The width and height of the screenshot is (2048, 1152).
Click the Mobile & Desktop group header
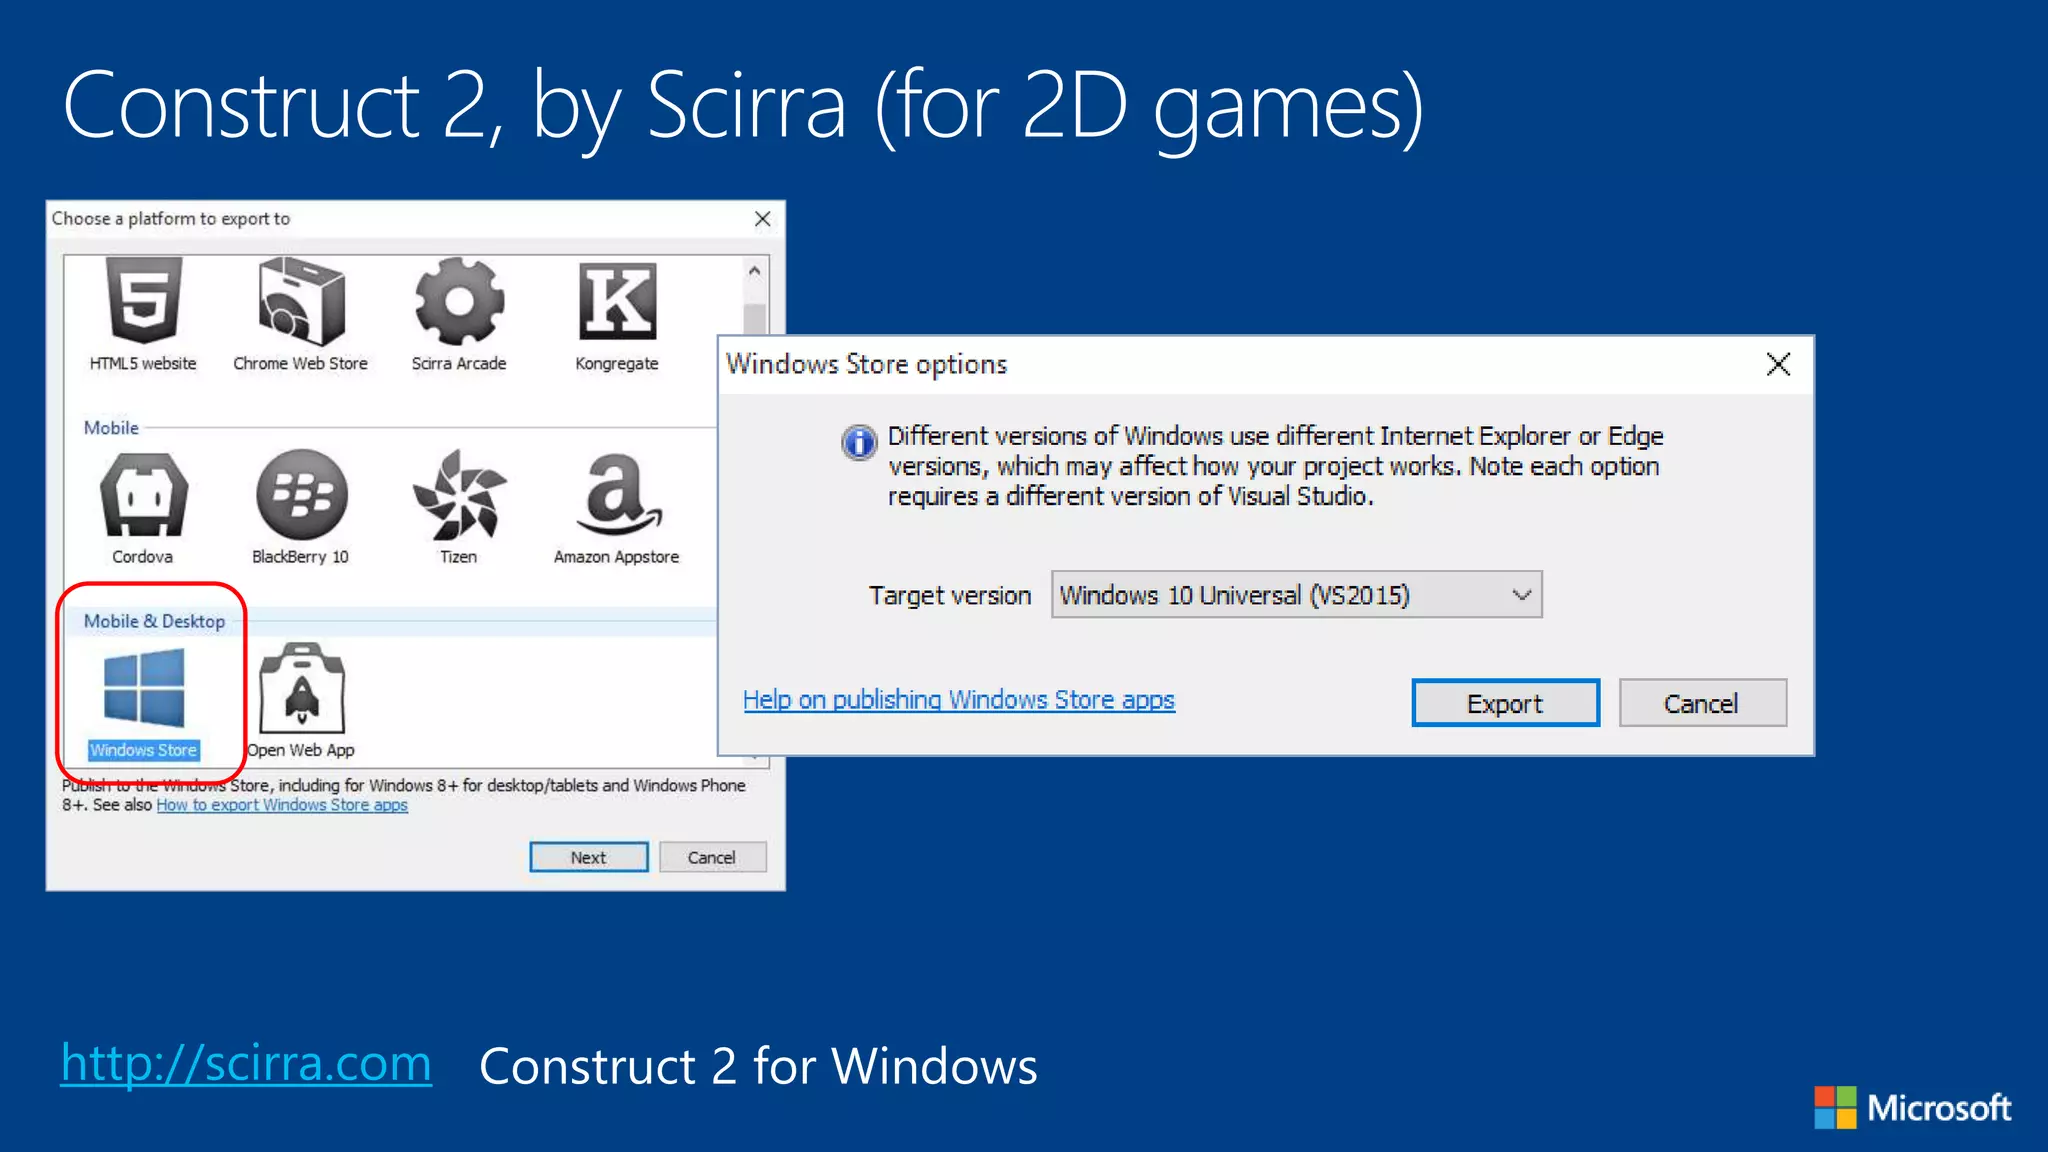[154, 621]
